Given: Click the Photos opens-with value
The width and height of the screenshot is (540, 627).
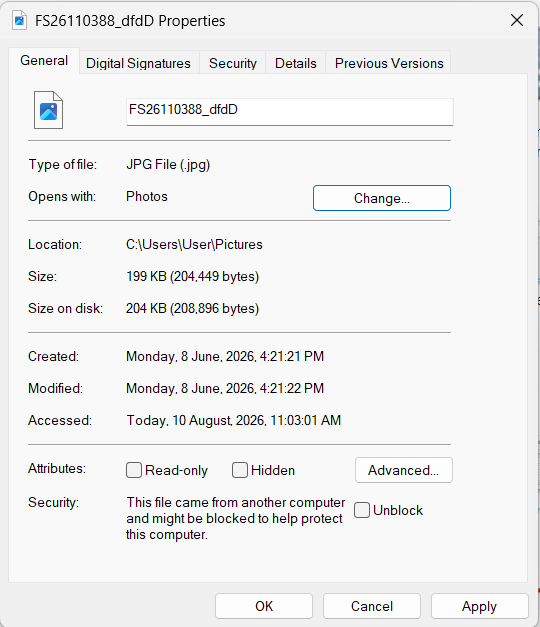Looking at the screenshot, I should click(147, 196).
